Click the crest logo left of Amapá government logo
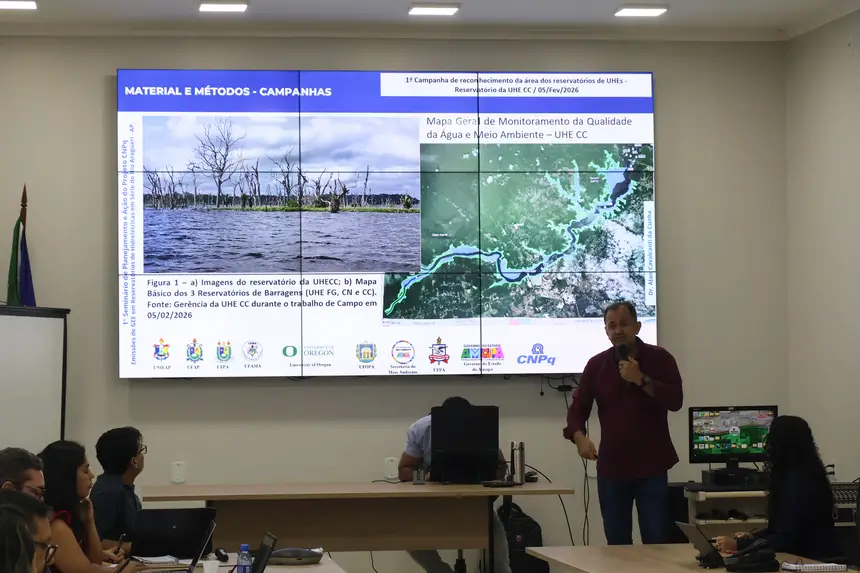 (x=439, y=352)
